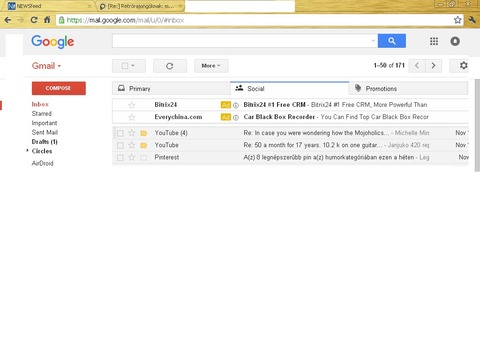The width and height of the screenshot is (480, 360).
Task: Star the YouTube (4) conversation
Action: coord(132,133)
